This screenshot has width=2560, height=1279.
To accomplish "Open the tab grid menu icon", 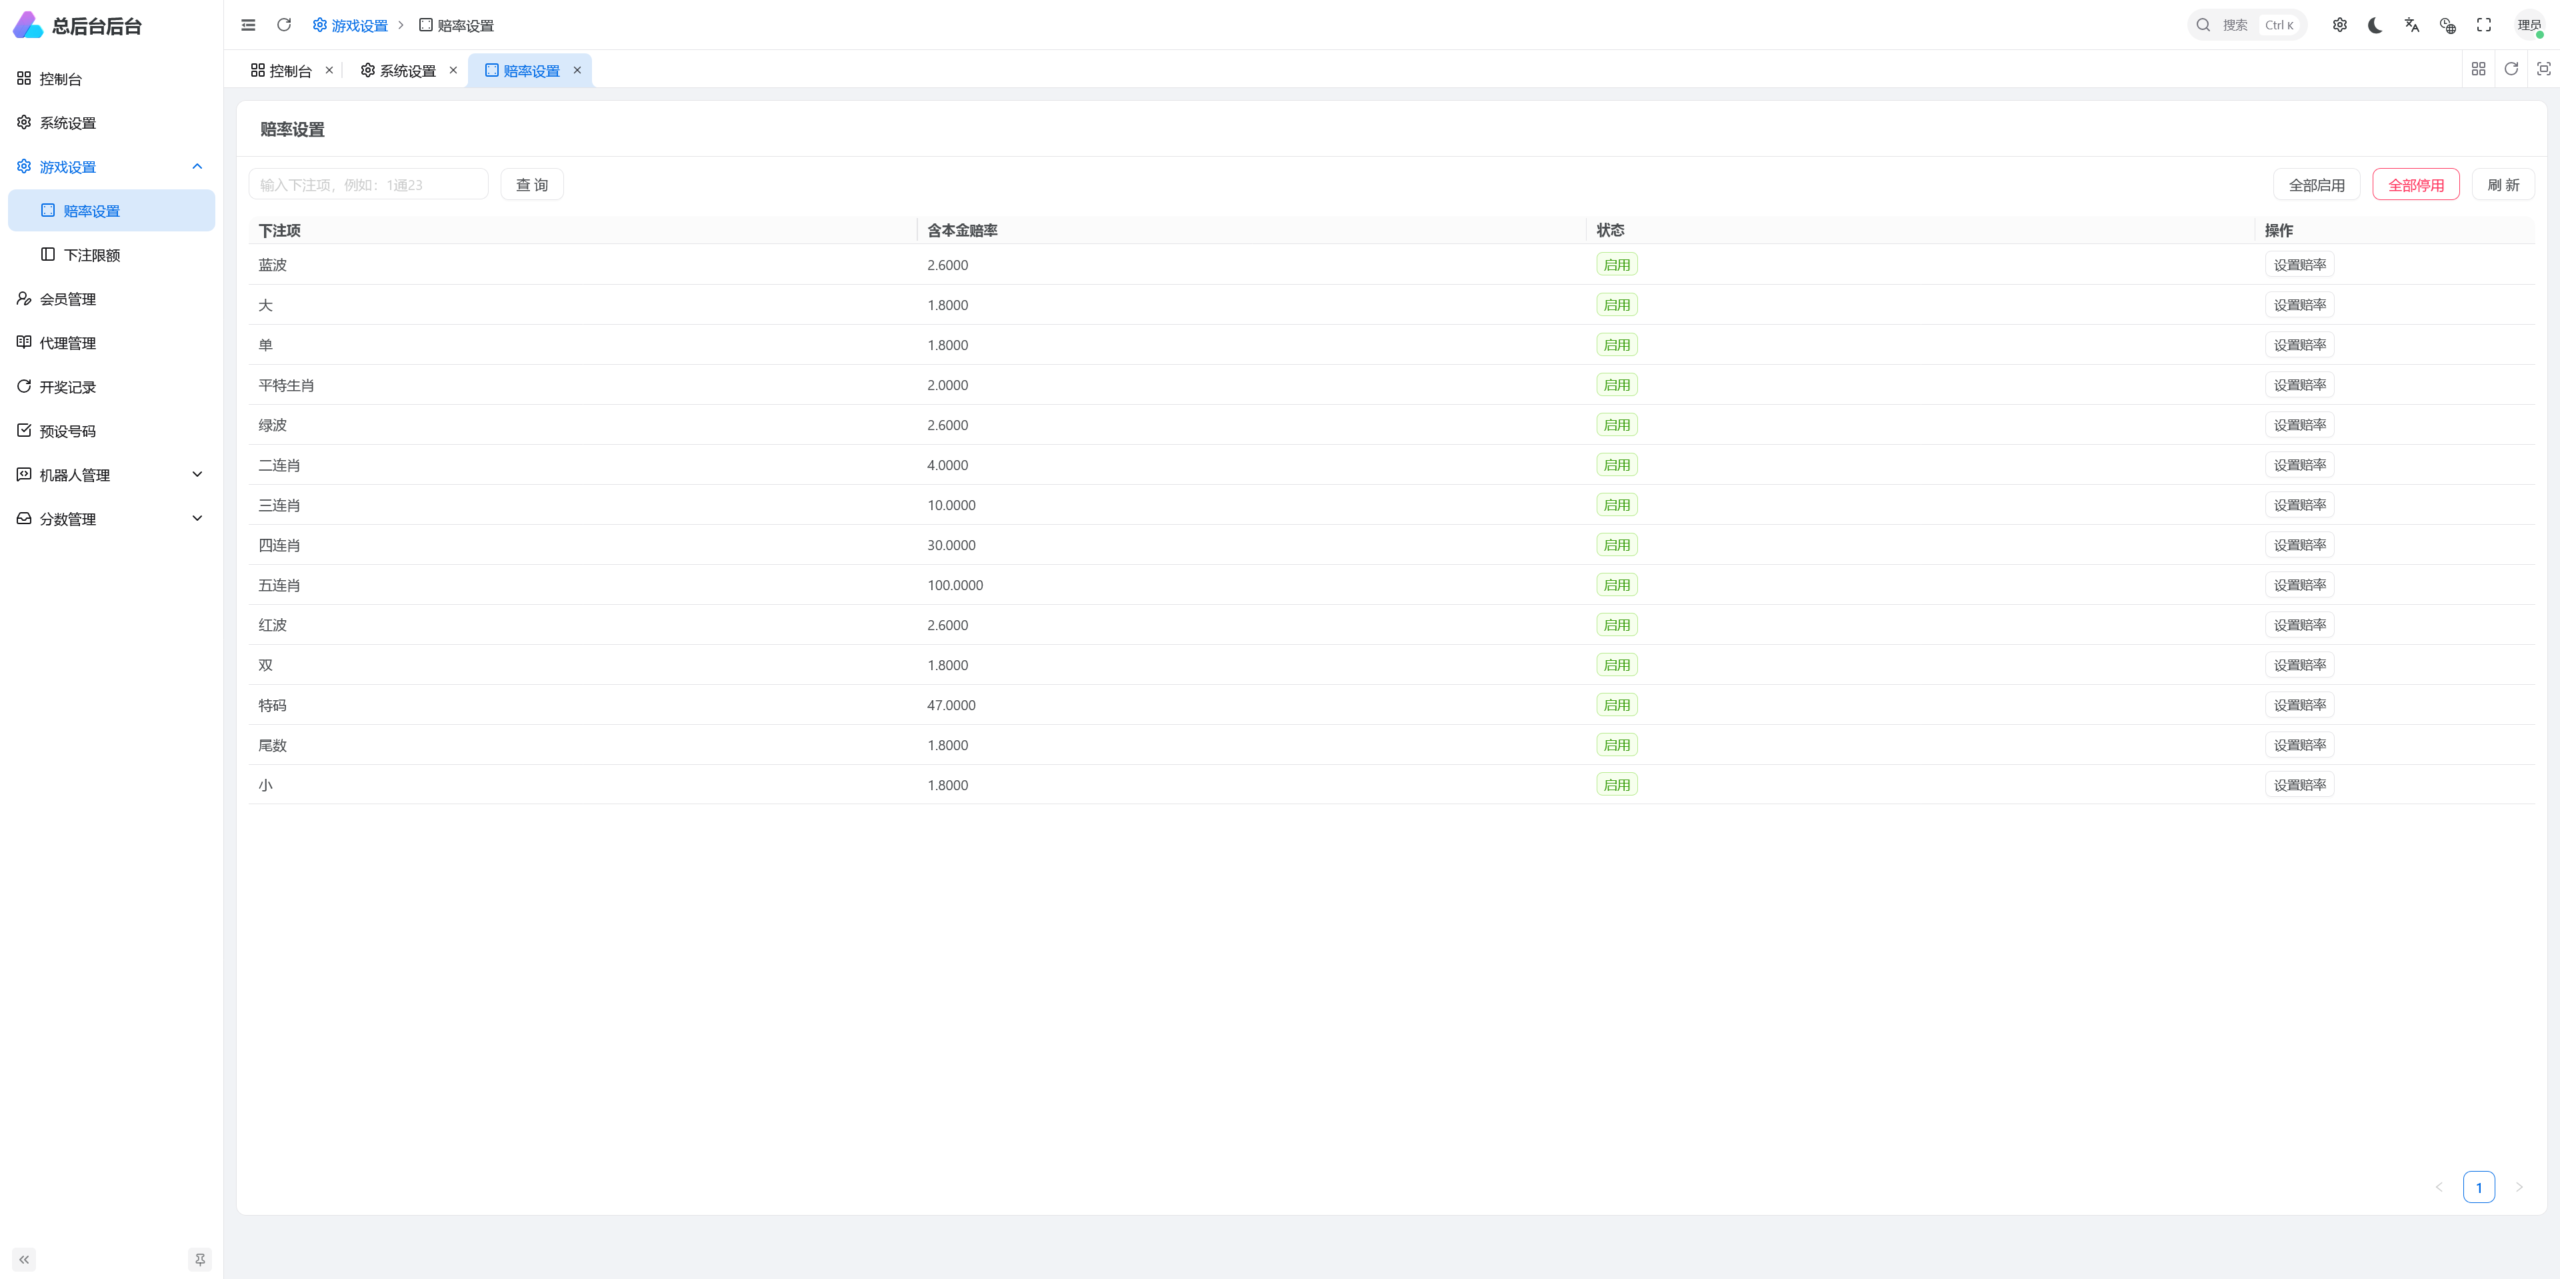I will click(2478, 69).
